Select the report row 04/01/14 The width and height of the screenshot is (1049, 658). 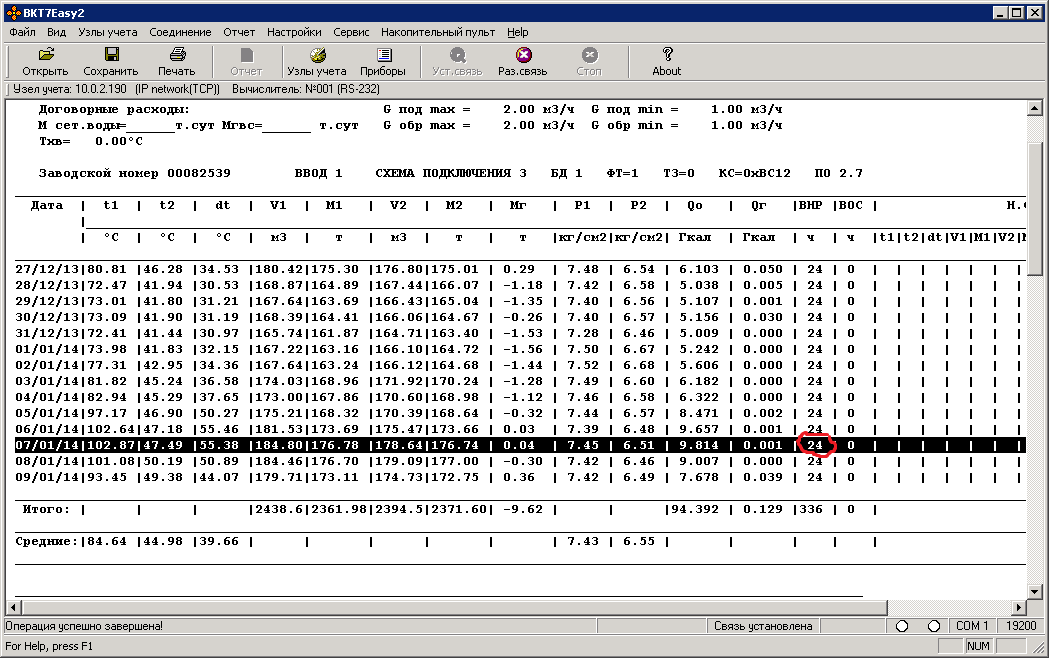click(520, 398)
